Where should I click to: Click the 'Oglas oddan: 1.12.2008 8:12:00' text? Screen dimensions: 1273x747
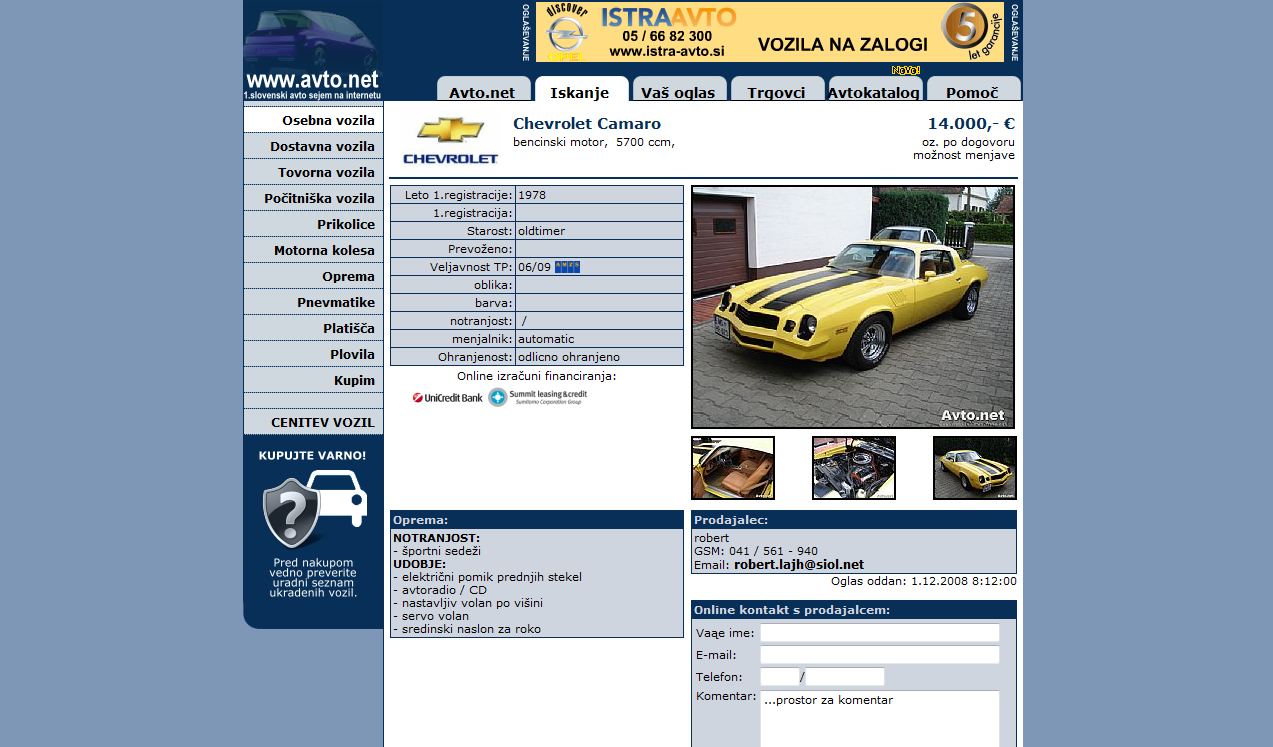coord(924,581)
